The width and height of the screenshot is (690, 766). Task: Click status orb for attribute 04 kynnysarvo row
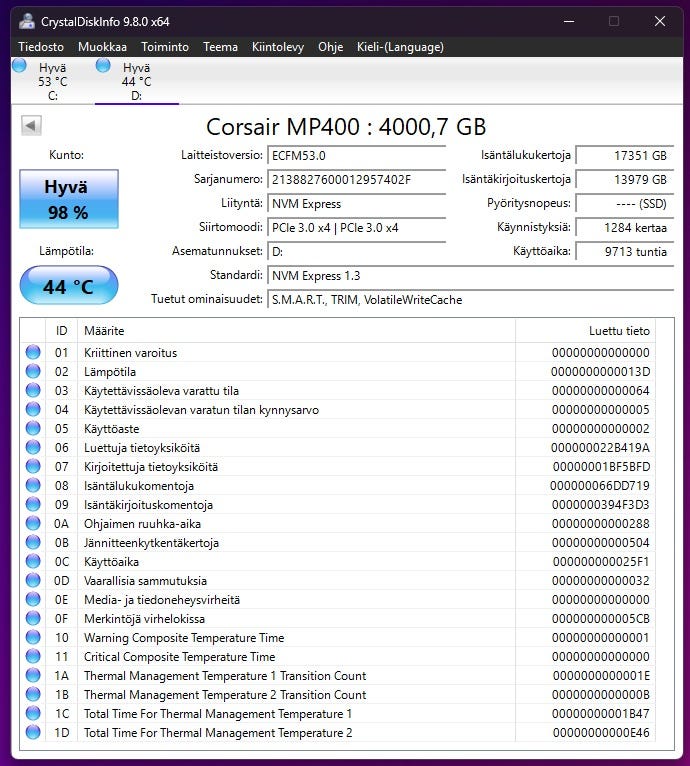click(x=33, y=409)
